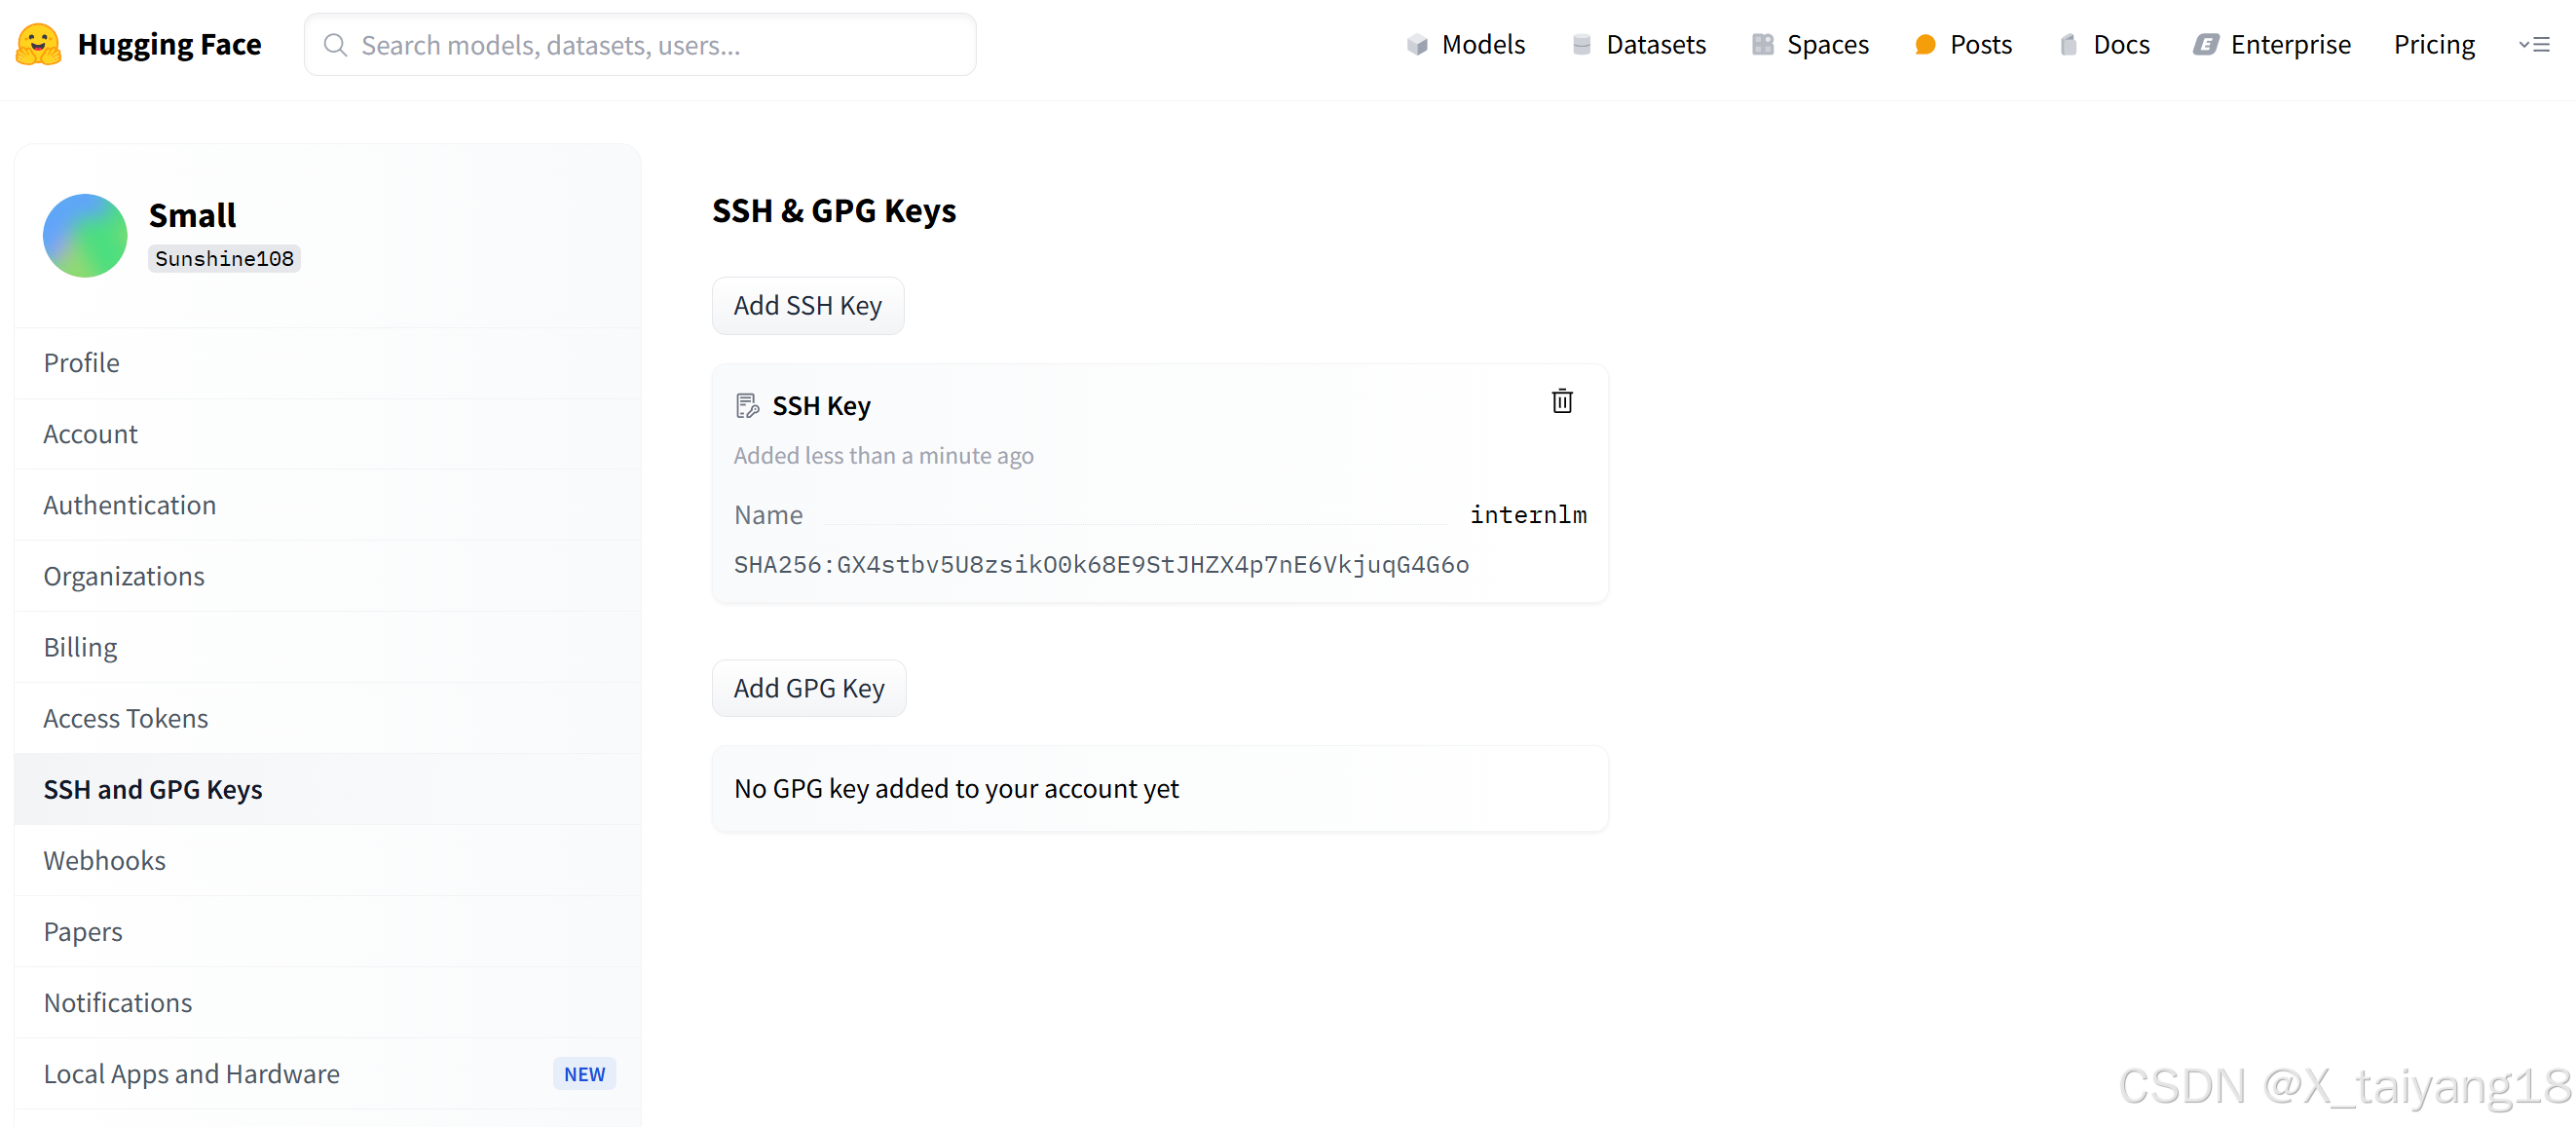This screenshot has width=2576, height=1127.
Task: Open the Access Tokens settings section
Action: (x=125, y=718)
